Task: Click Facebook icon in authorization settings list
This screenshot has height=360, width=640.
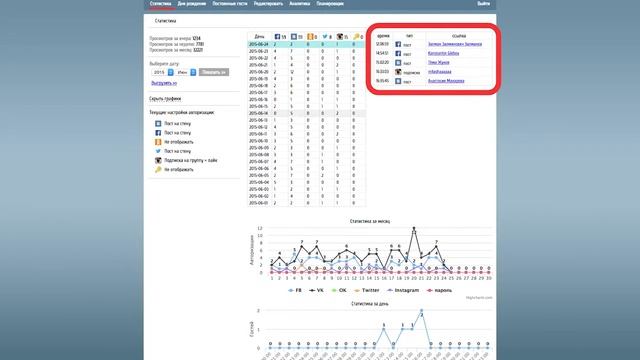Action: coord(158,133)
